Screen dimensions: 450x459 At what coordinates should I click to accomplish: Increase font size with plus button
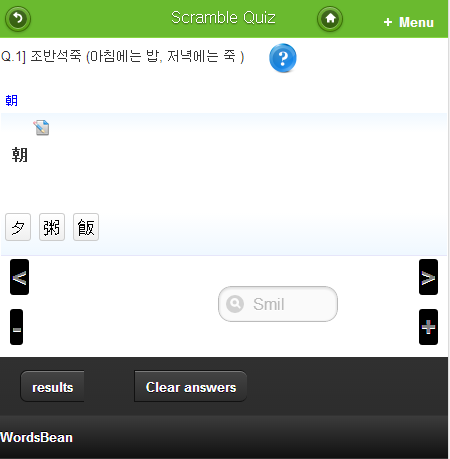pyautogui.click(x=428, y=327)
